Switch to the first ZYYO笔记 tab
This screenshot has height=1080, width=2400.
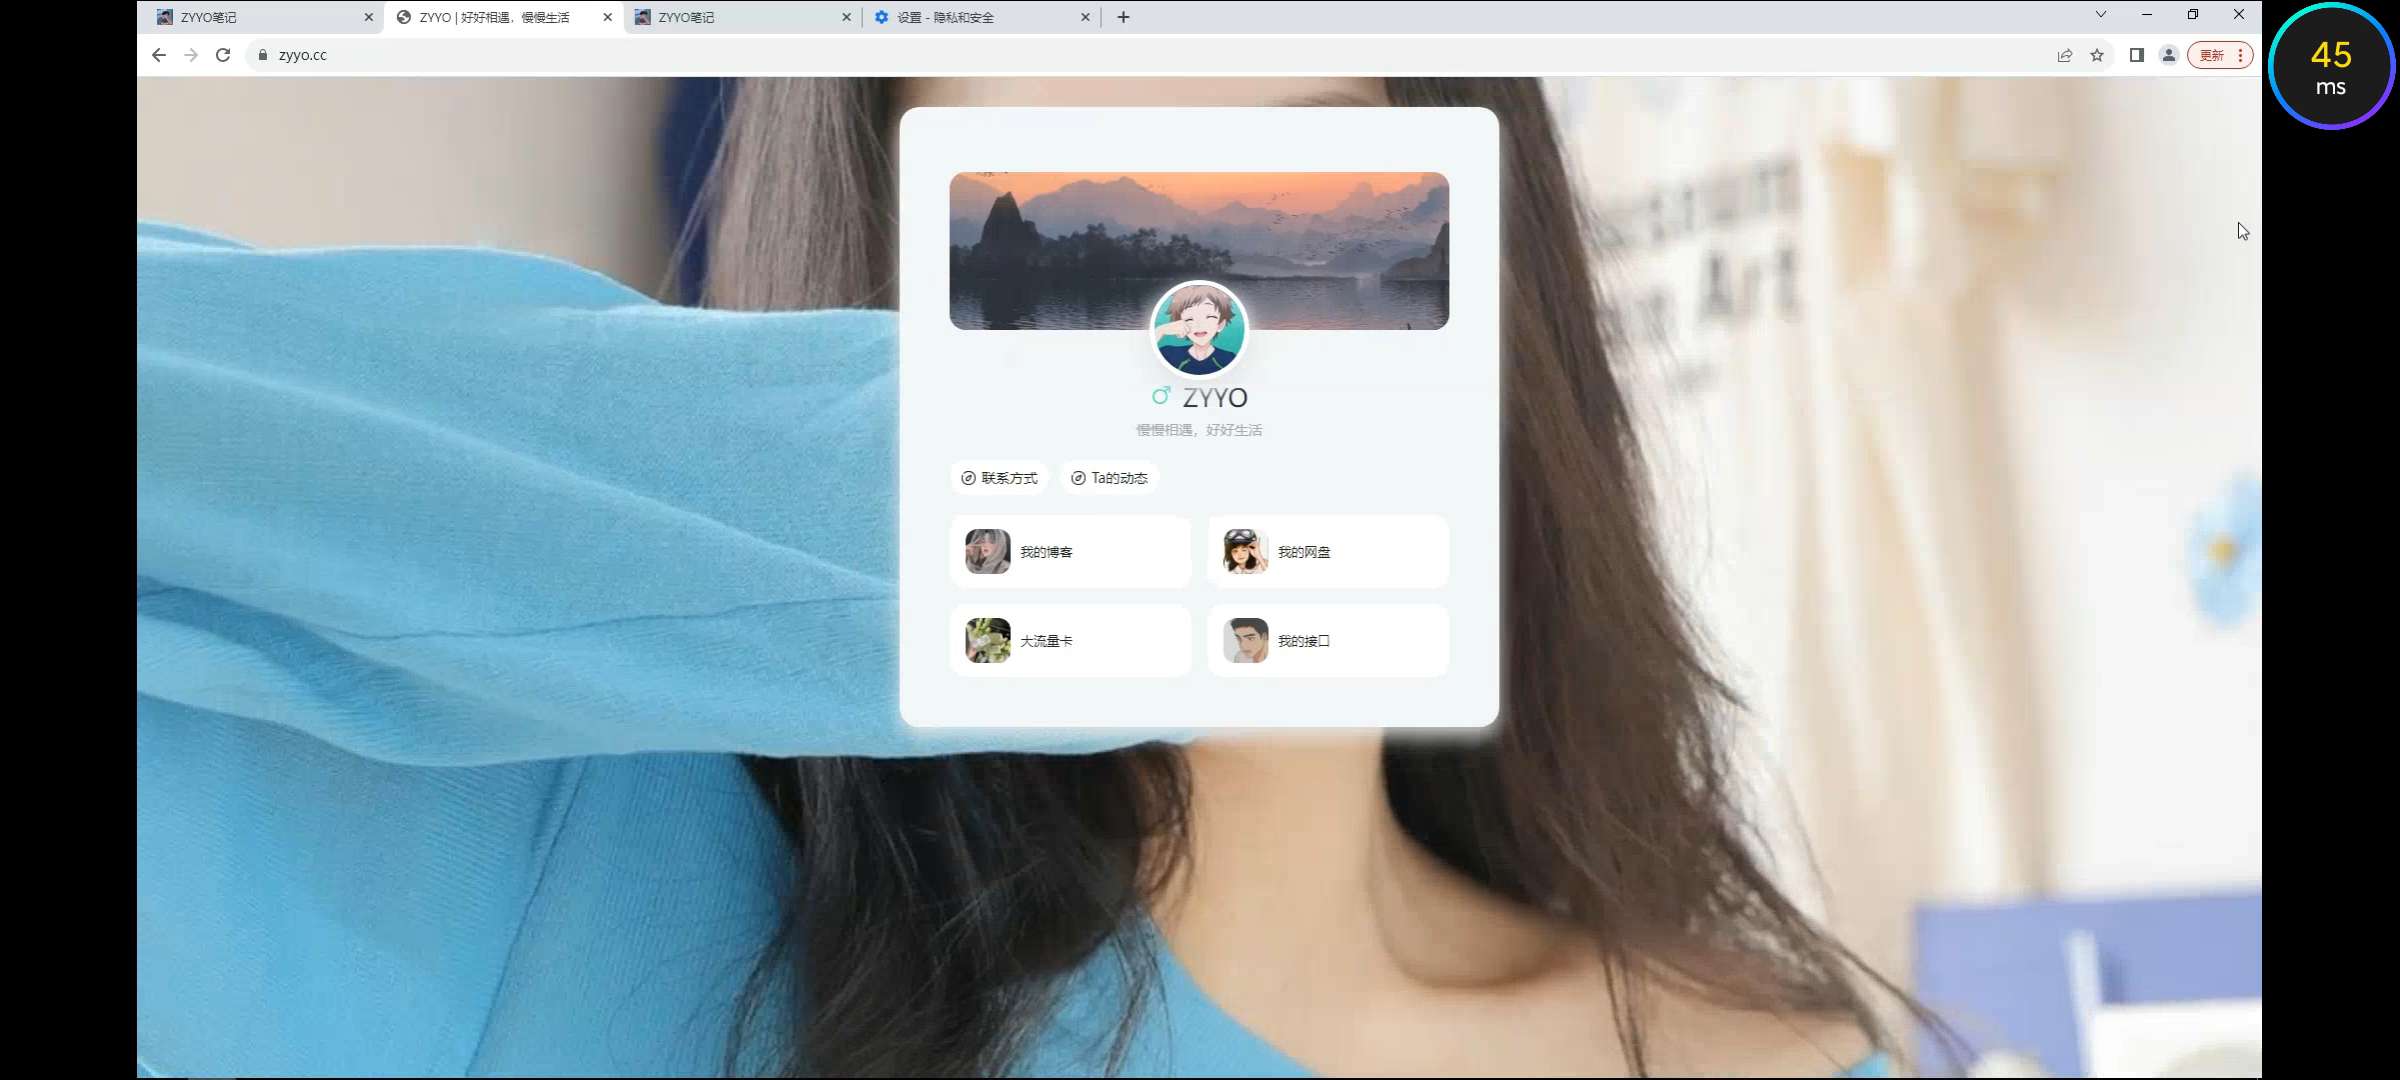[265, 17]
